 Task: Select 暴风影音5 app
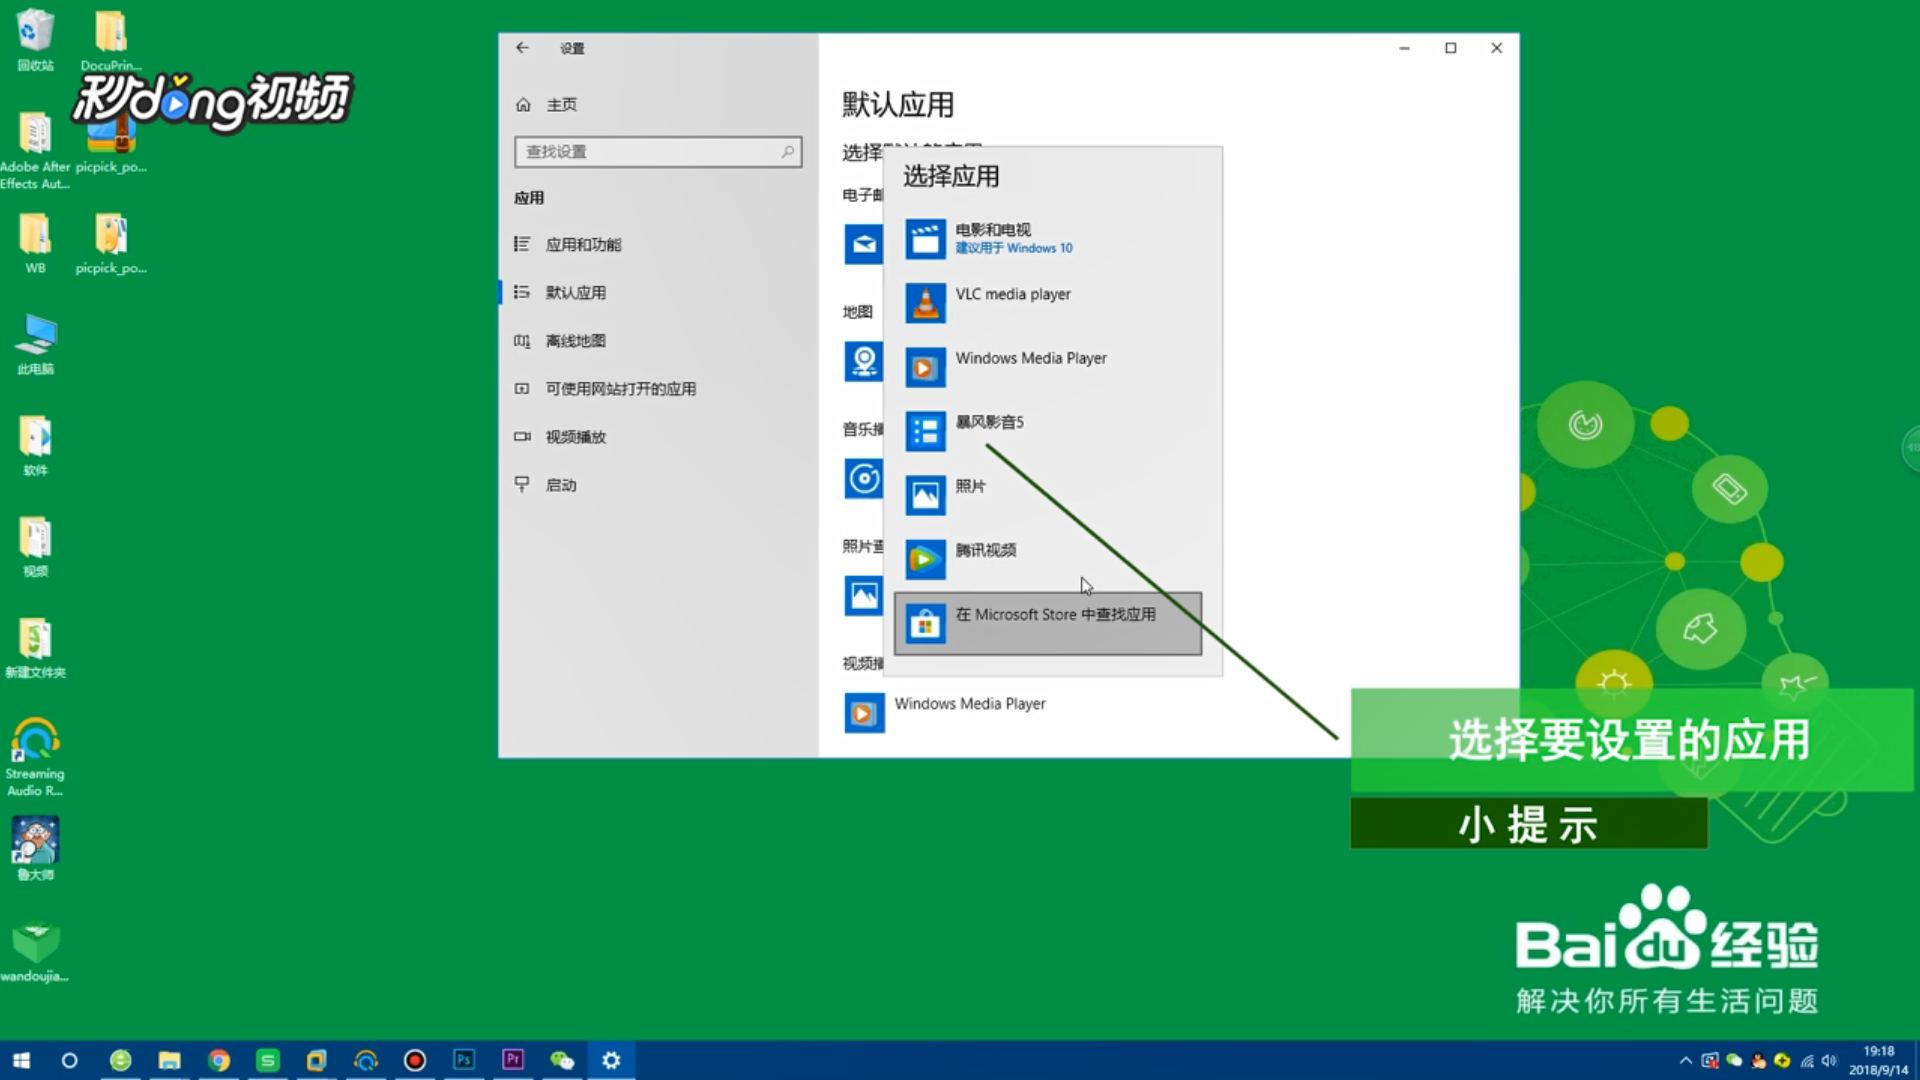1048,431
